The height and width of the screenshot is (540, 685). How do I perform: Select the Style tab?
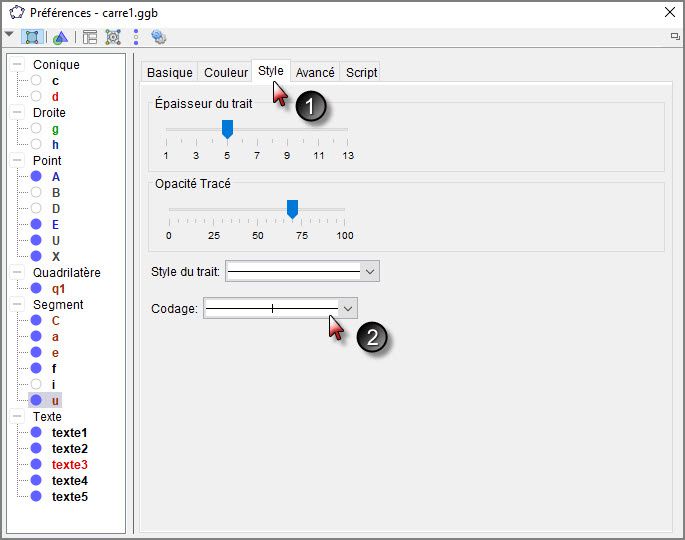click(x=270, y=71)
